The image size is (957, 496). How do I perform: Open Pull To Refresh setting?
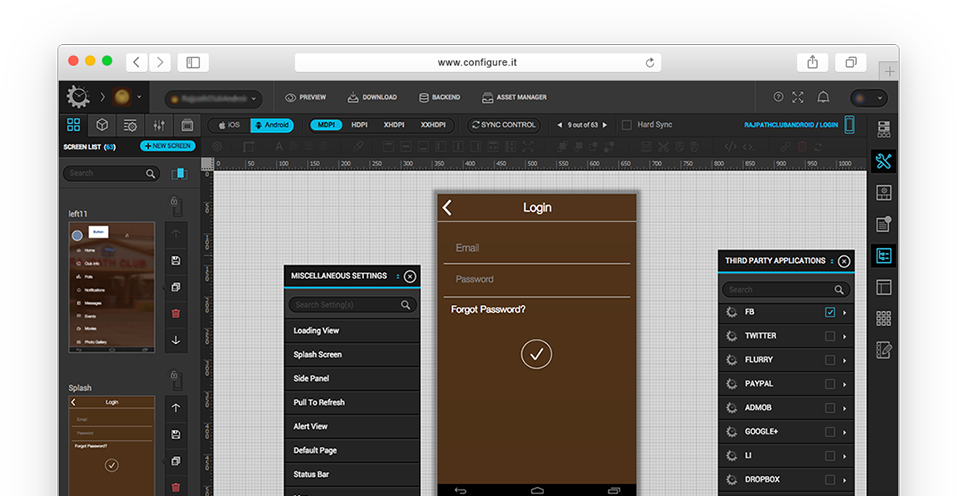point(352,403)
